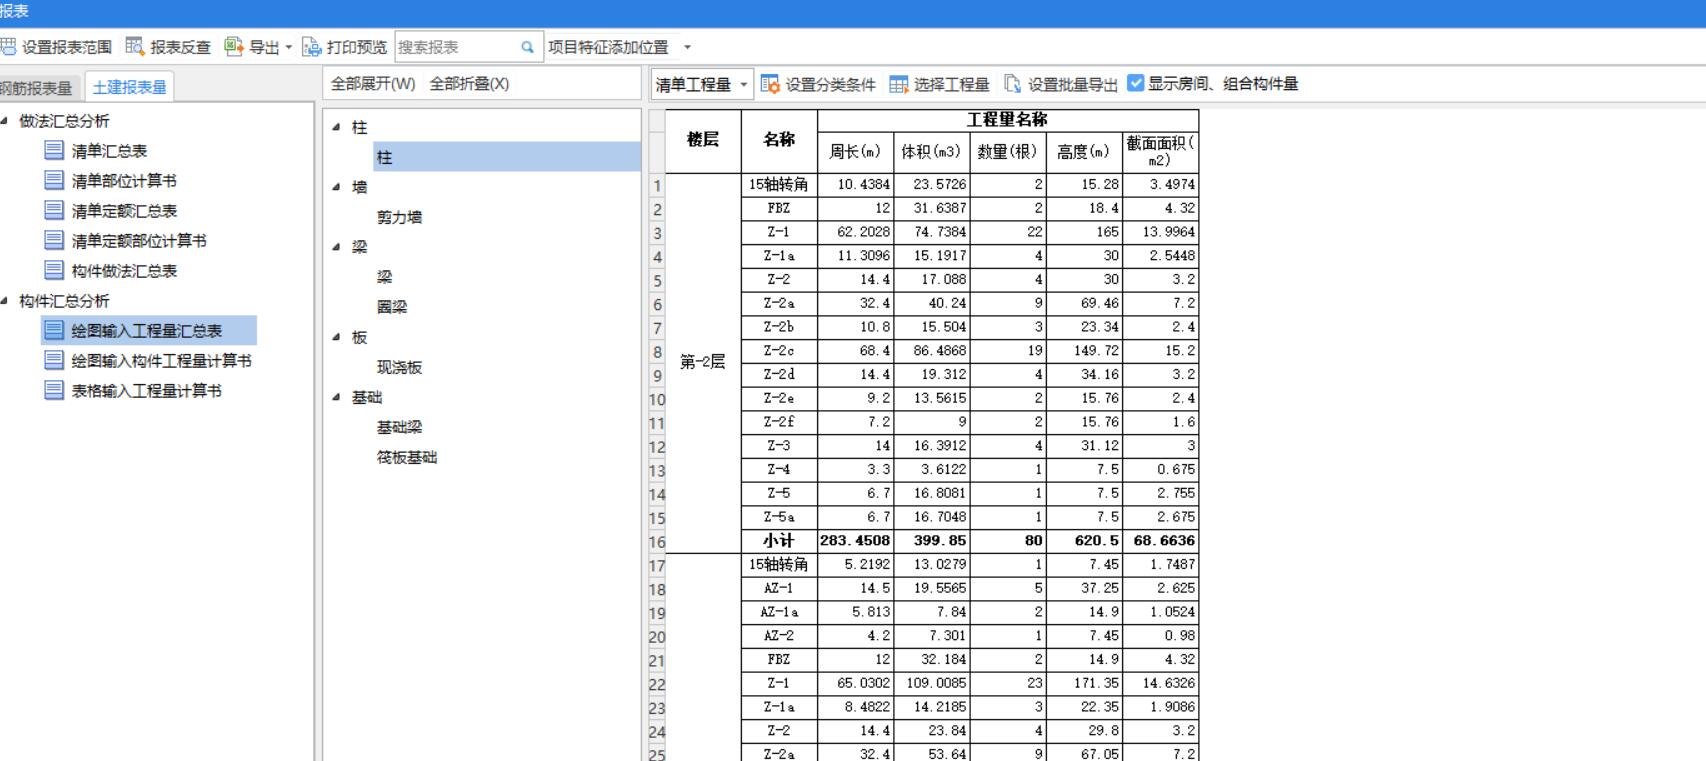This screenshot has height=761, width=1706.
Task: Open the 清单工程量 combo box
Action: tap(701, 85)
